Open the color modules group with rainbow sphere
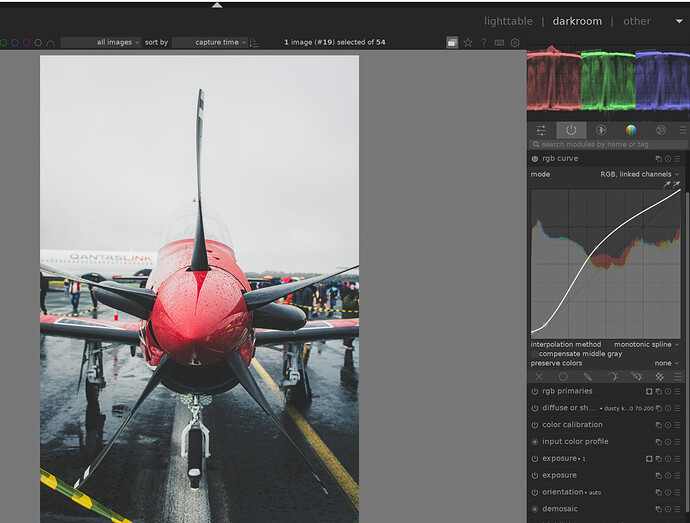690x523 pixels. pyautogui.click(x=631, y=130)
